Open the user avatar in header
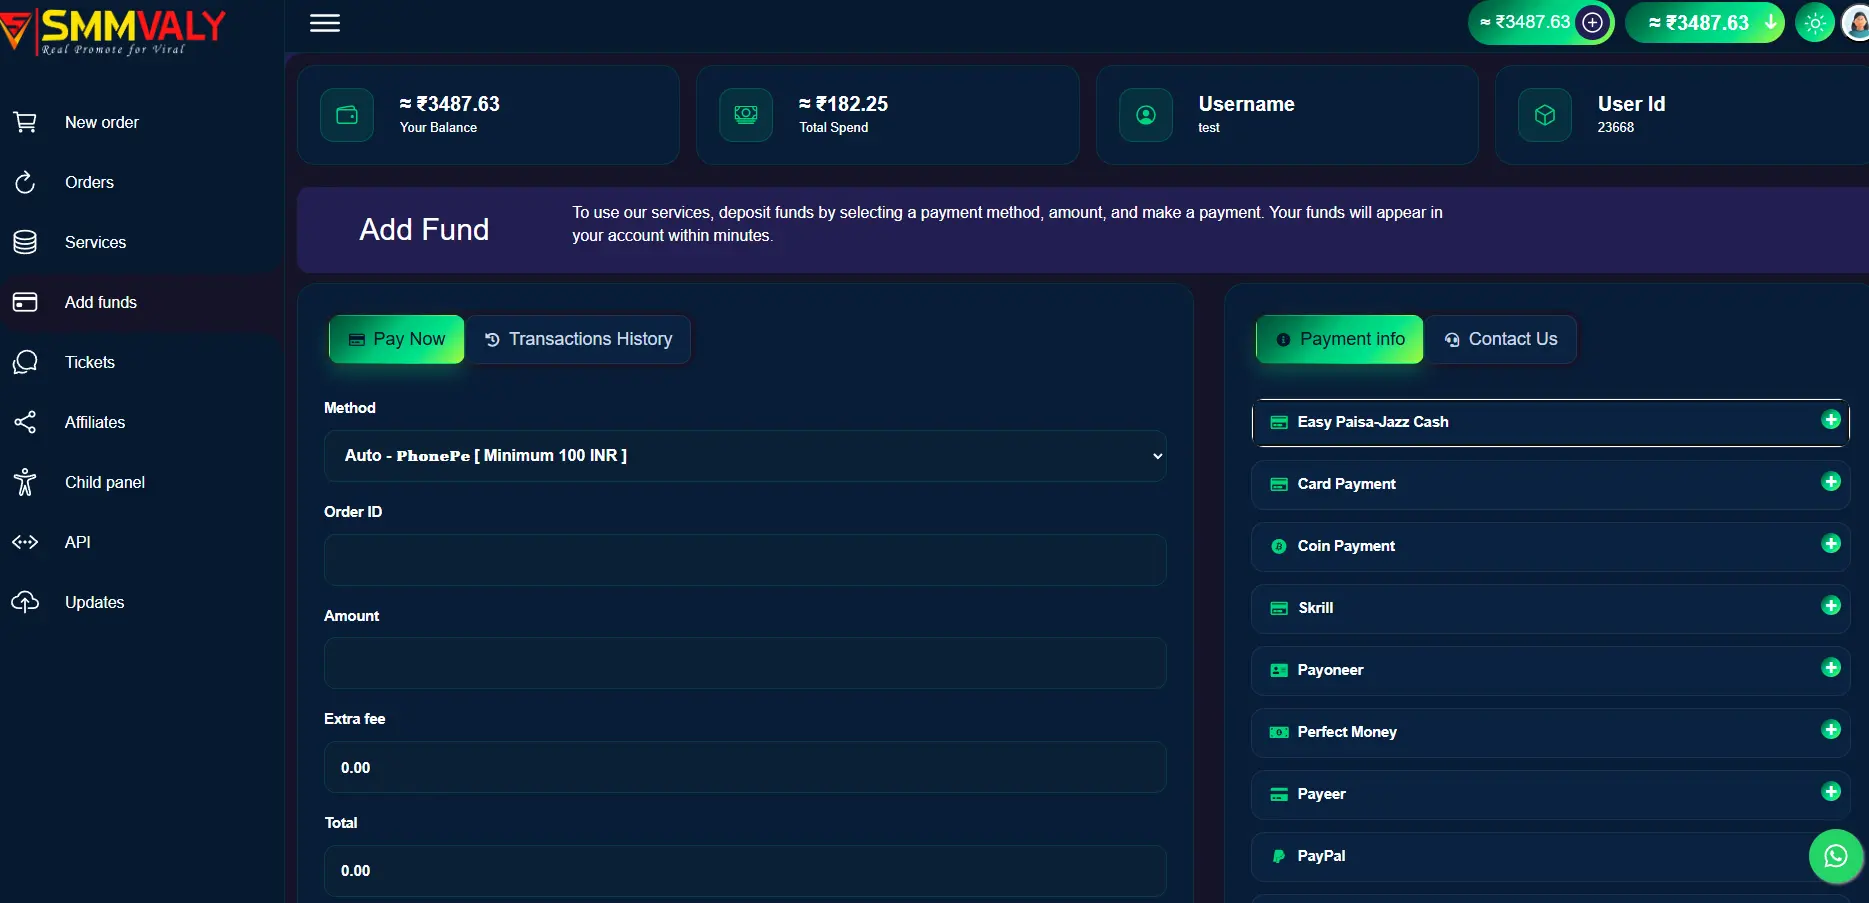 [x=1856, y=23]
